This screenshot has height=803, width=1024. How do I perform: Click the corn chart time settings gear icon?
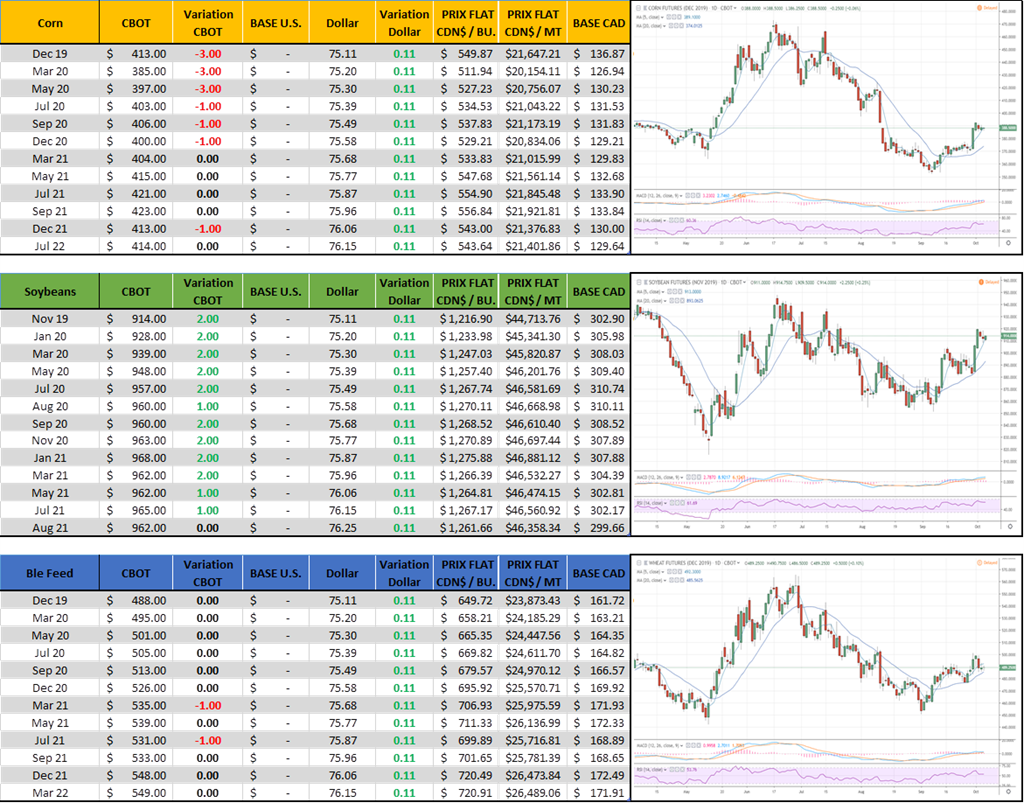(x=1008, y=242)
